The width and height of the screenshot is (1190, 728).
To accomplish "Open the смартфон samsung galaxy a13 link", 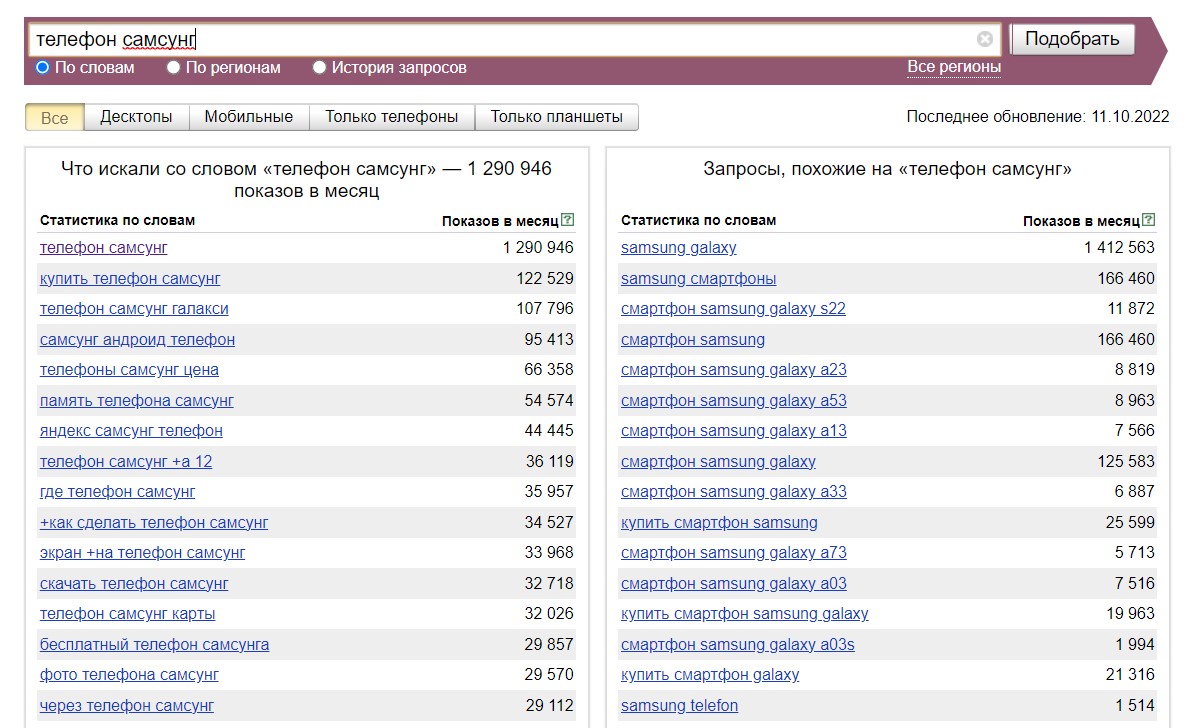I will click(x=734, y=430).
